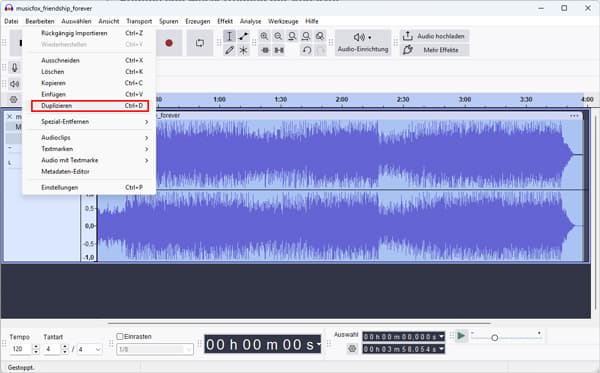
Task: Click the speaker playback meter icon
Action: (15, 84)
